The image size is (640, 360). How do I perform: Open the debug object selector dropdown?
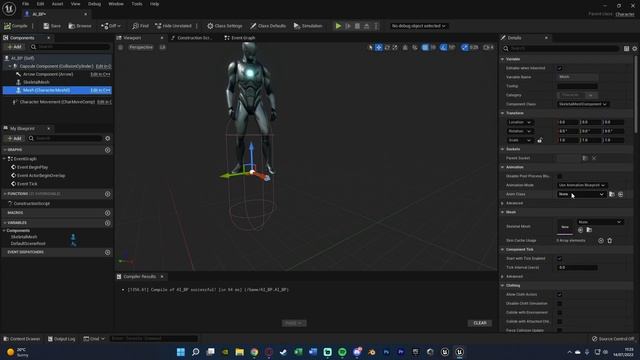tap(418, 26)
